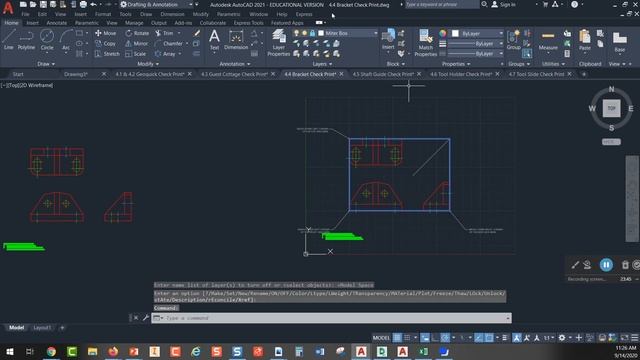Toggle ortho mode in status bar
The width and height of the screenshot is (640, 360).
click(x=435, y=338)
